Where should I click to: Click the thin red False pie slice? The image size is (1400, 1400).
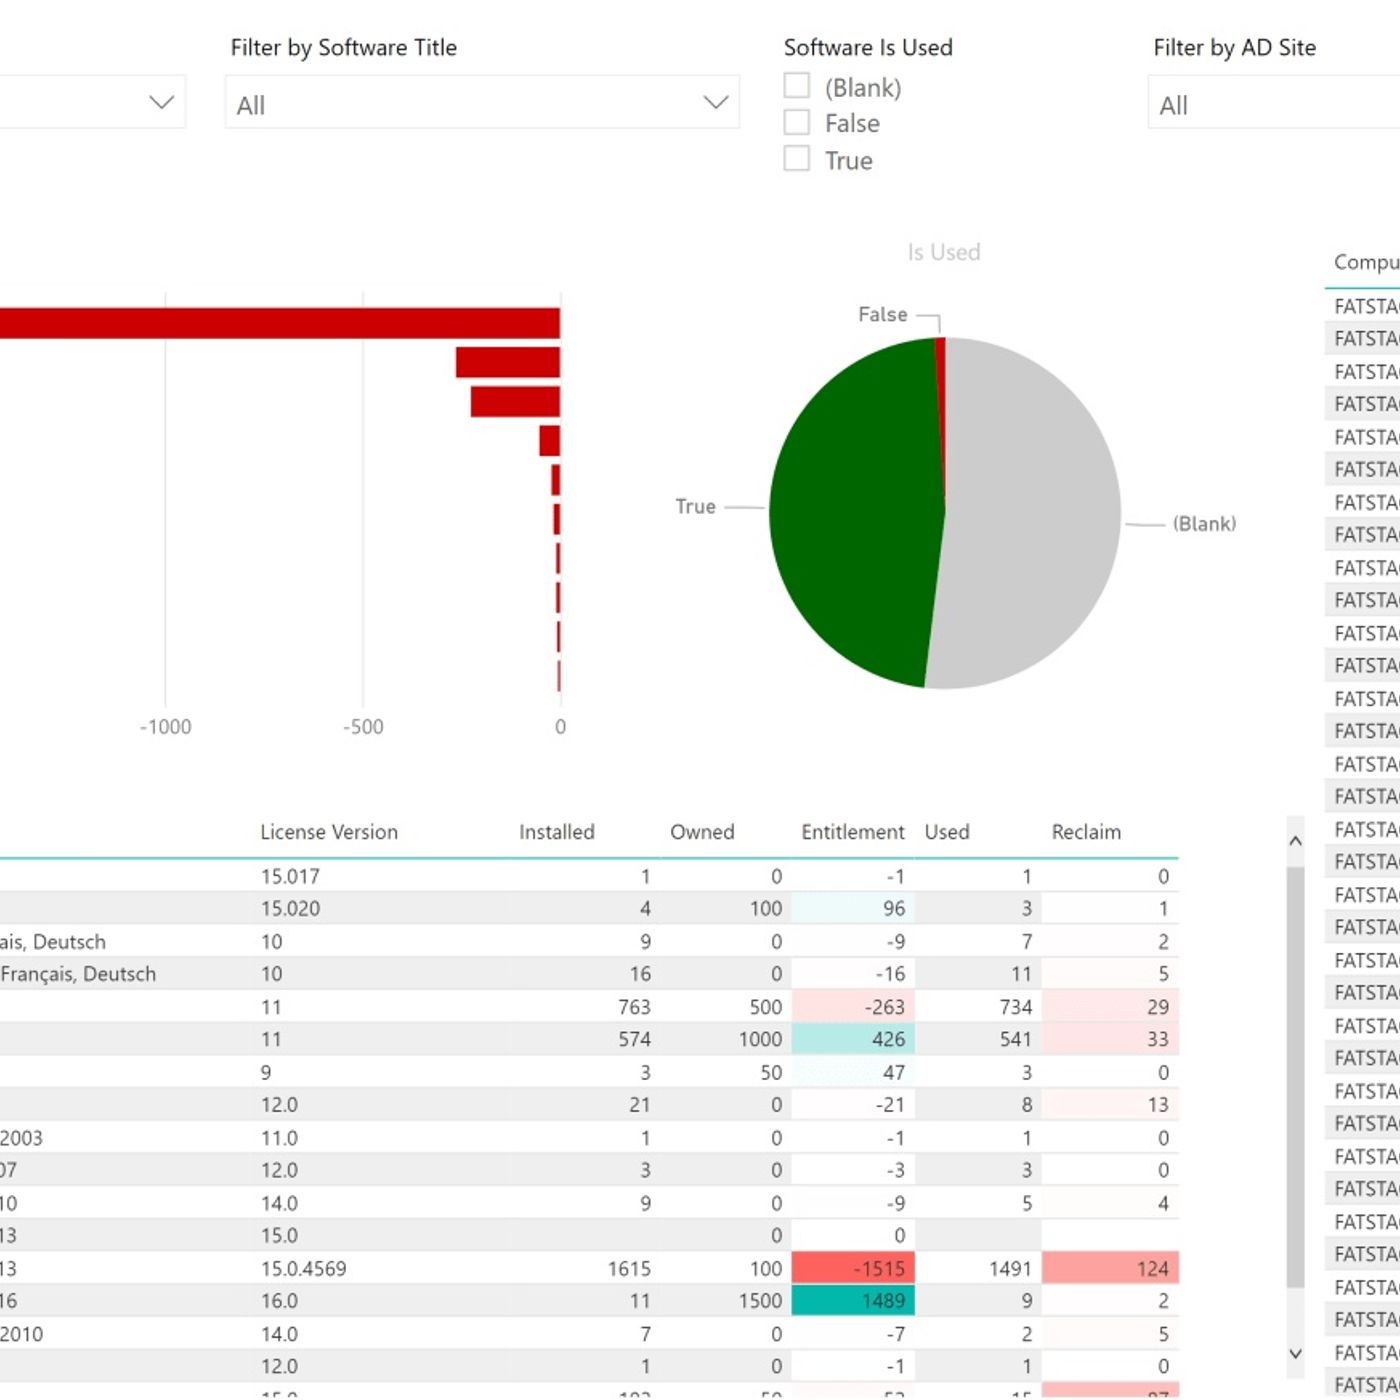(x=941, y=400)
